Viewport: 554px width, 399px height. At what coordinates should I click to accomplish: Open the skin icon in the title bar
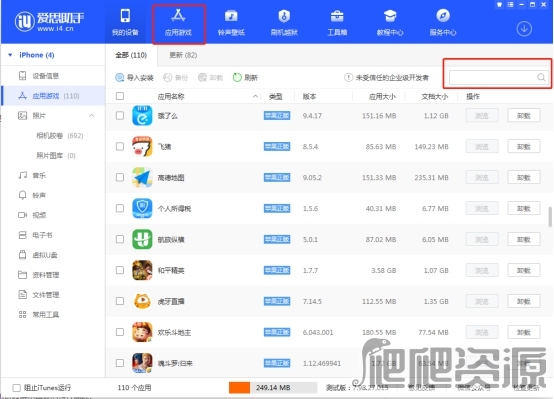[500, 5]
